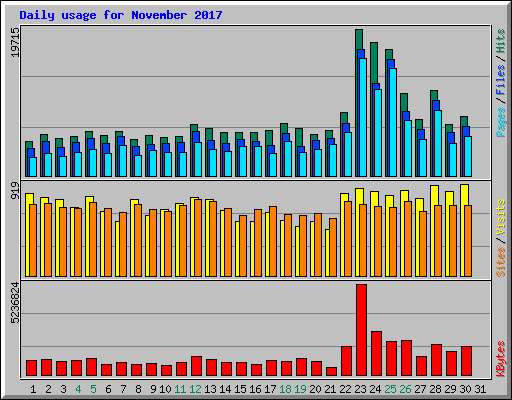
Task: Click day label 30 on the x-axis
Action: [x=465, y=389]
